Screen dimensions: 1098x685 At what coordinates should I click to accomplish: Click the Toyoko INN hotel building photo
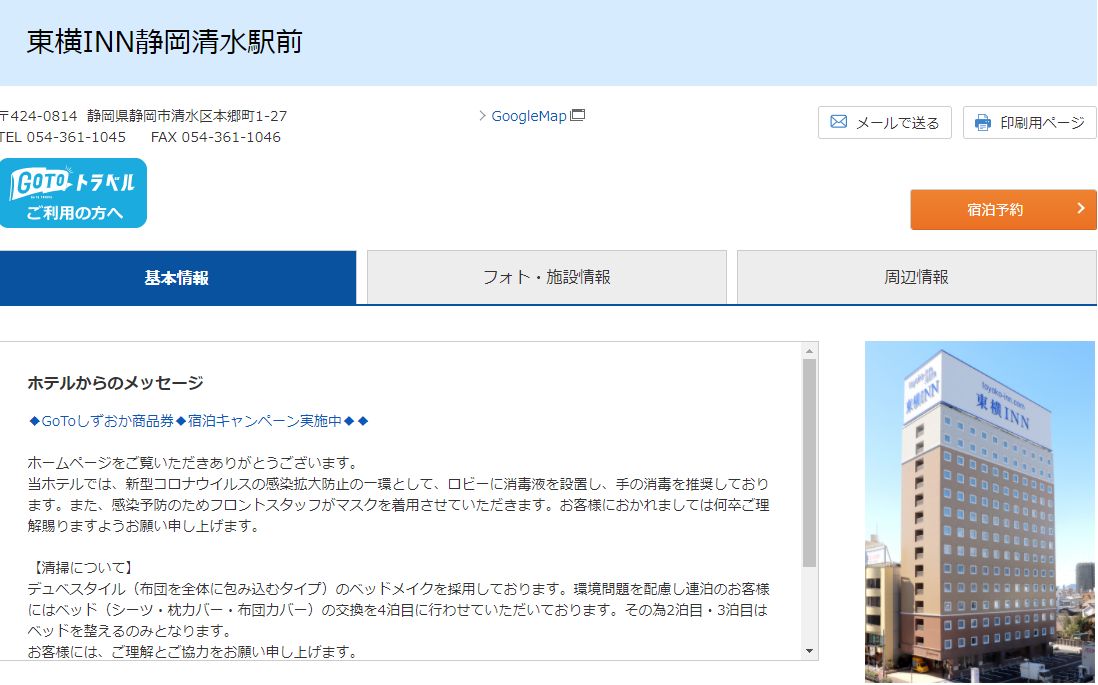[980, 512]
